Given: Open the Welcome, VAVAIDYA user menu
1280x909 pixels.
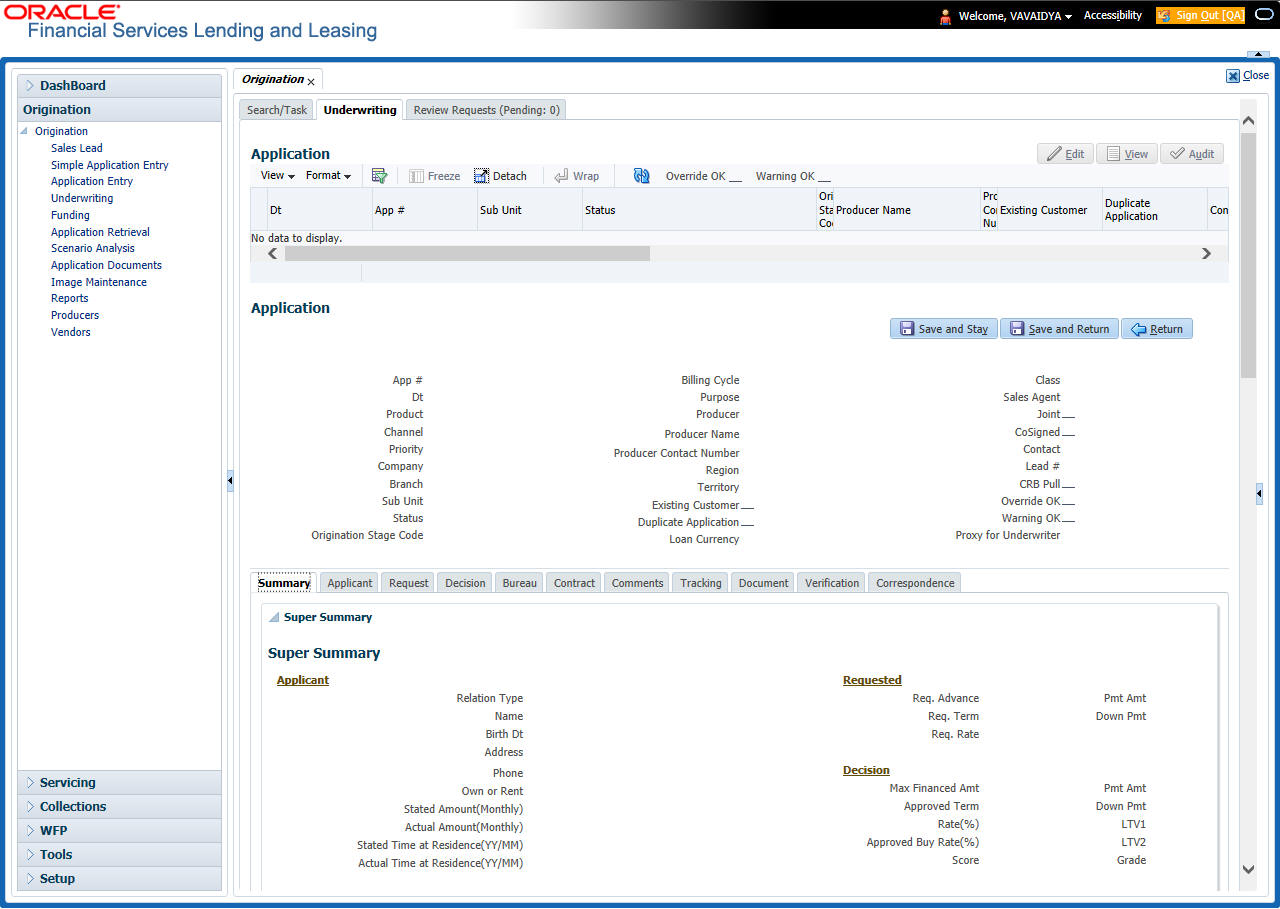Looking at the screenshot, I should 1015,16.
